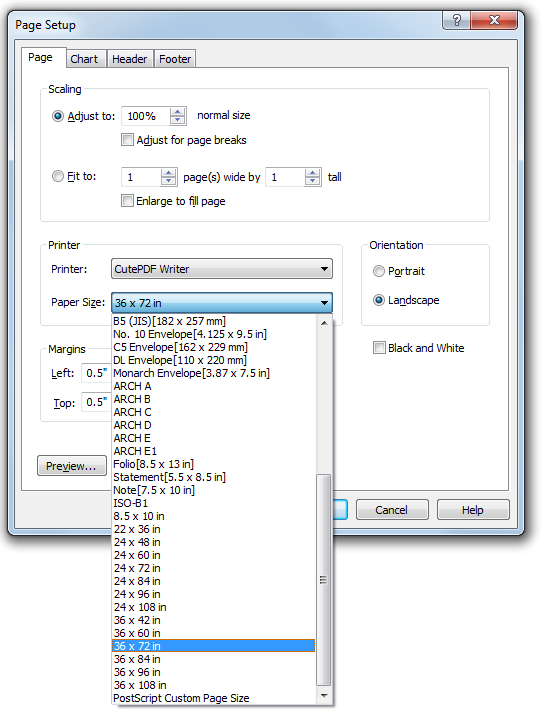Image resolution: width=543 pixels, height=713 pixels.
Task: Click the Left margin input field
Action: [96, 373]
